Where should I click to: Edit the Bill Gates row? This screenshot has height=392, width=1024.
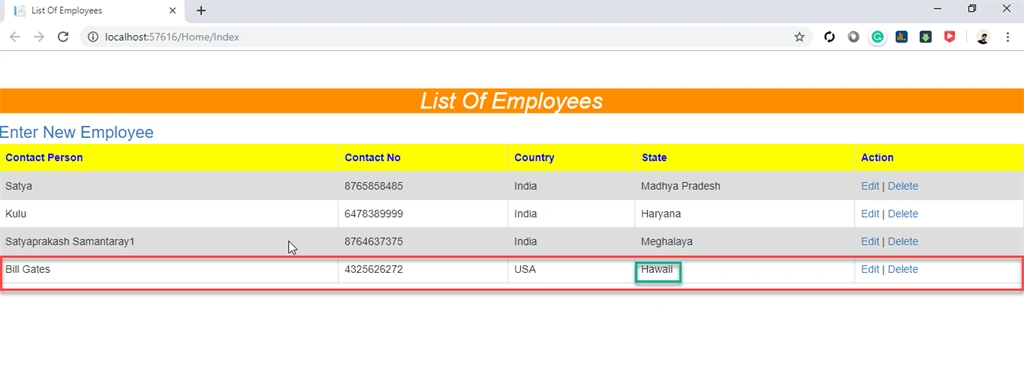[x=870, y=269]
